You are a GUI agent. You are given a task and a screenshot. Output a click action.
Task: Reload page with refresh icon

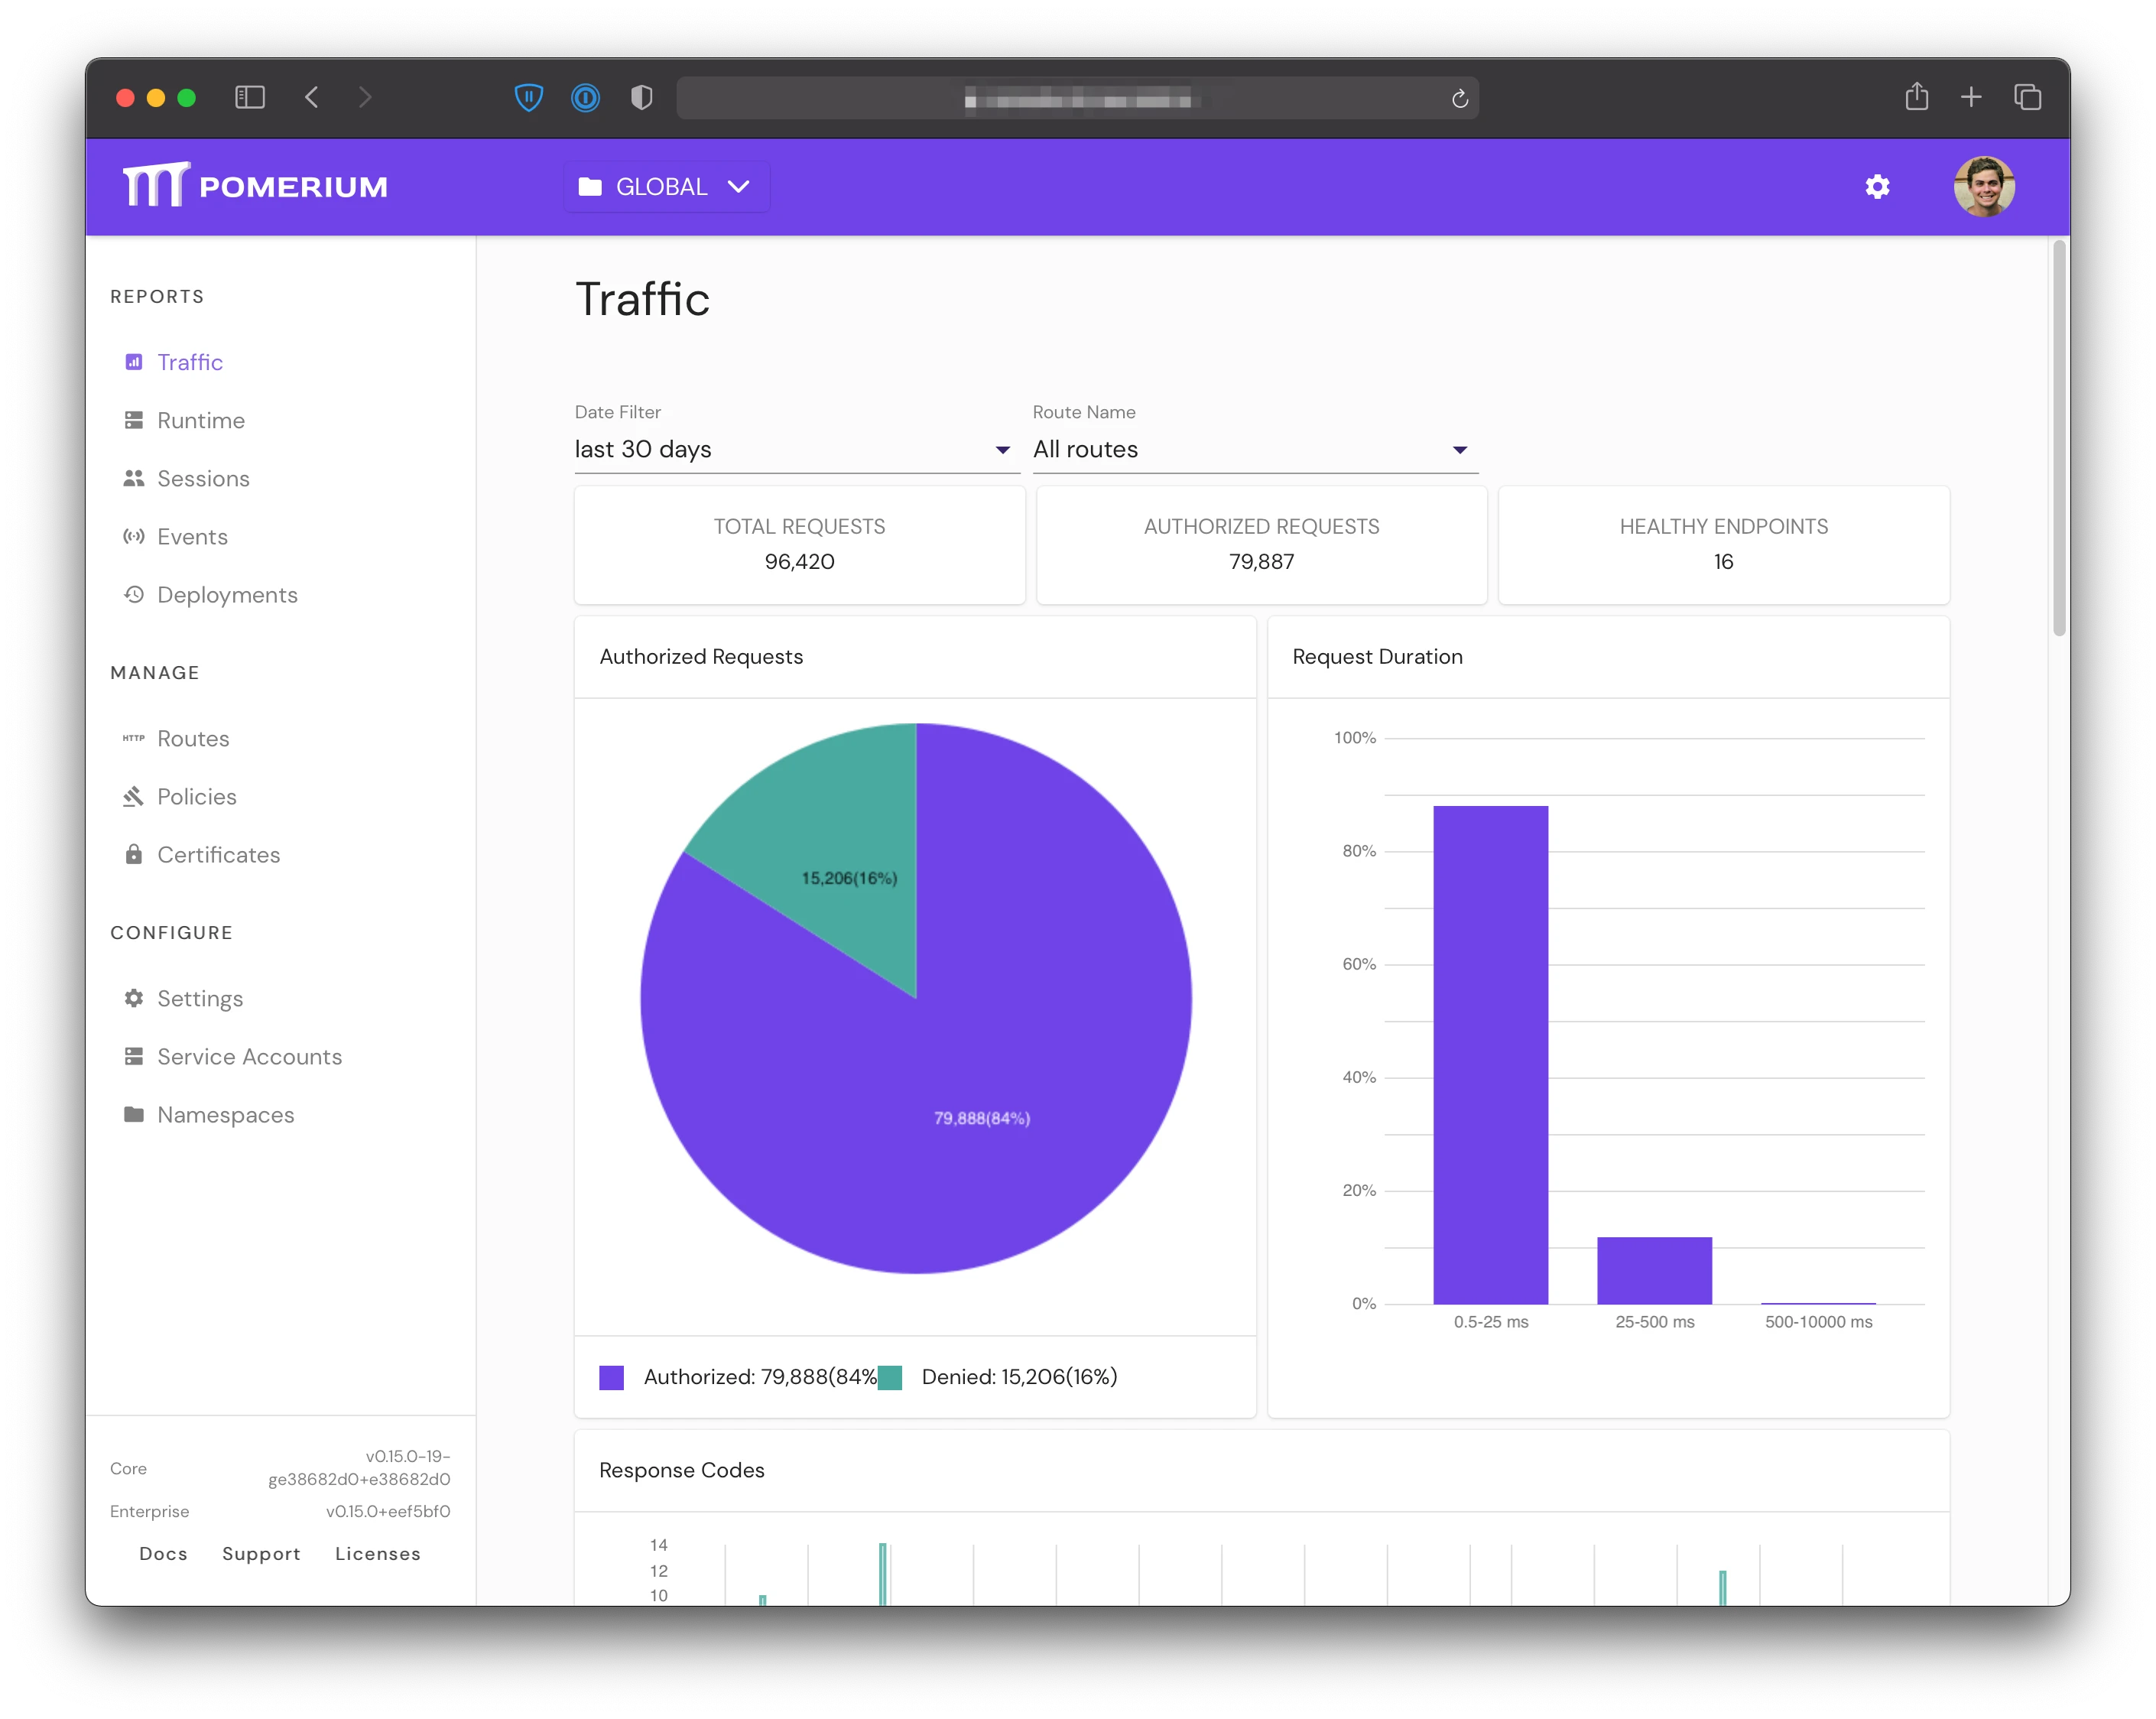[x=1461, y=98]
